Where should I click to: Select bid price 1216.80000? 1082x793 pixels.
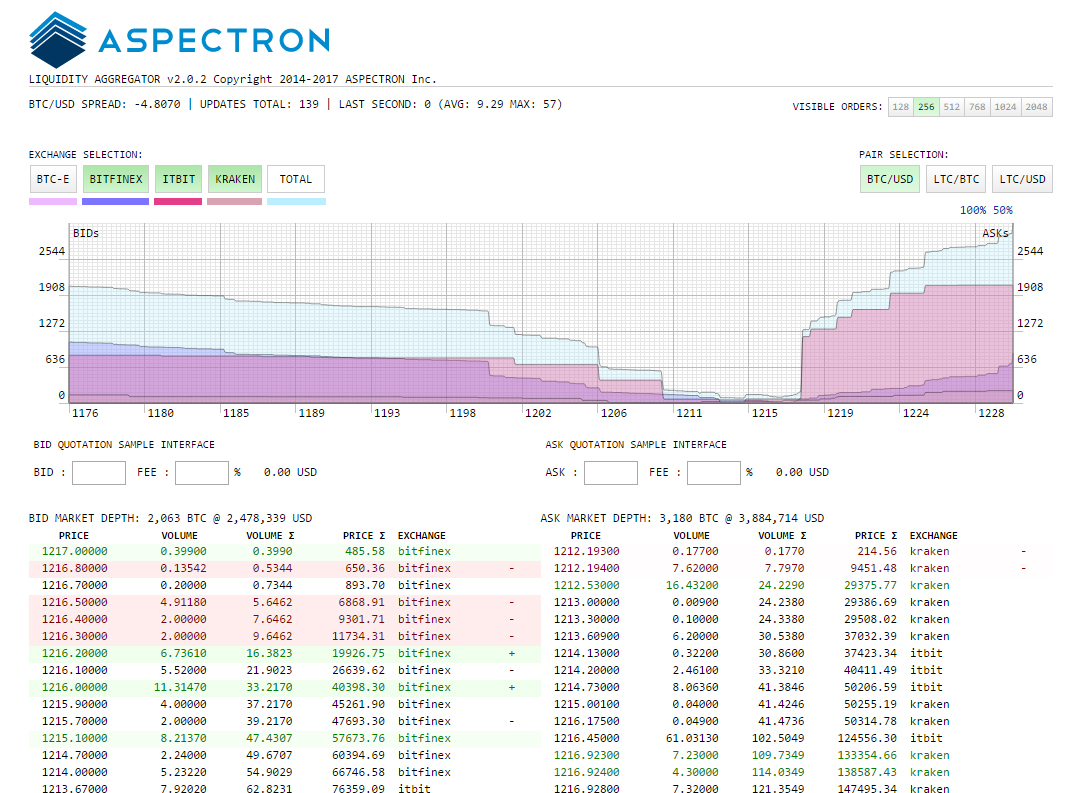tap(75, 569)
